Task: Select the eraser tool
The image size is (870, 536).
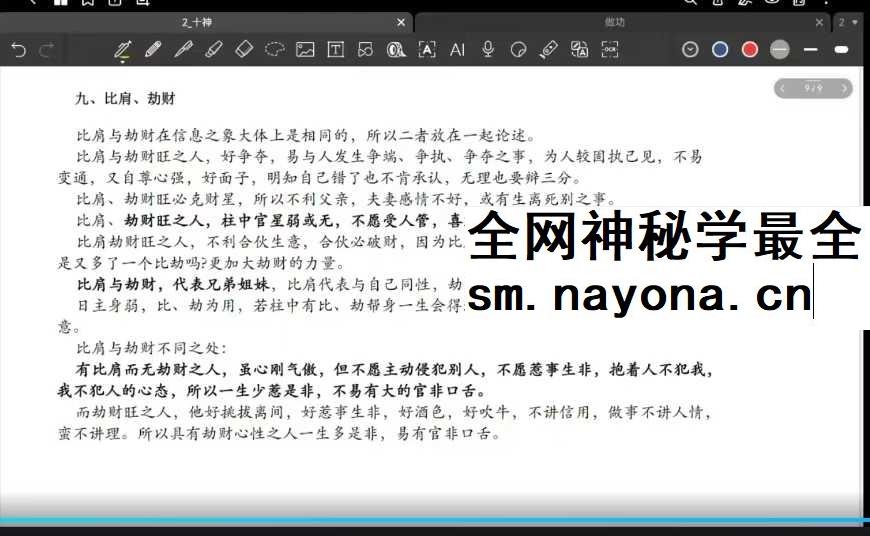Action: [x=244, y=49]
